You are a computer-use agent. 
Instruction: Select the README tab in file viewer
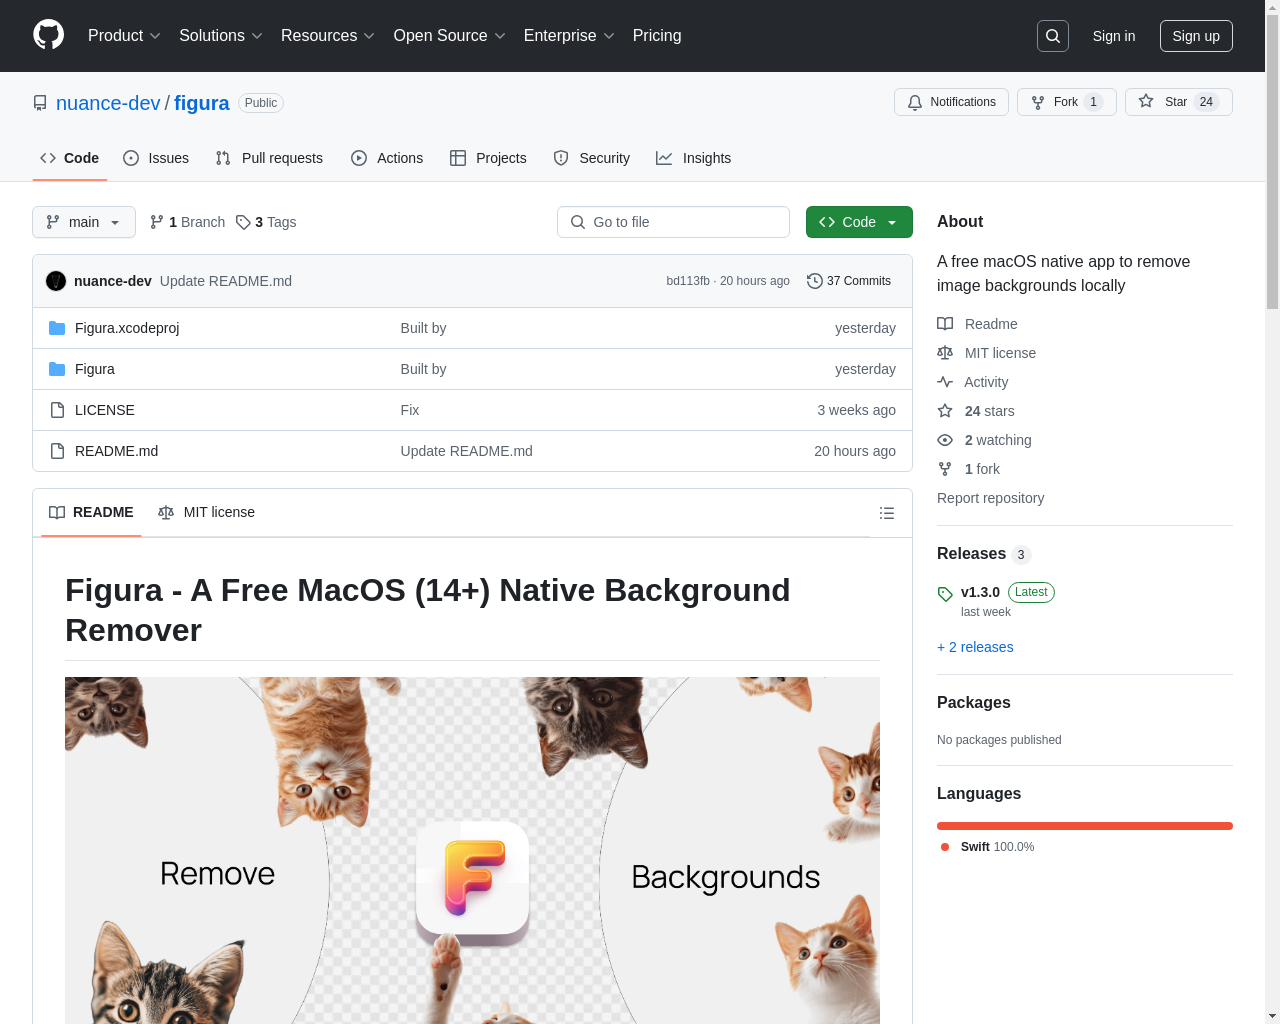91,512
